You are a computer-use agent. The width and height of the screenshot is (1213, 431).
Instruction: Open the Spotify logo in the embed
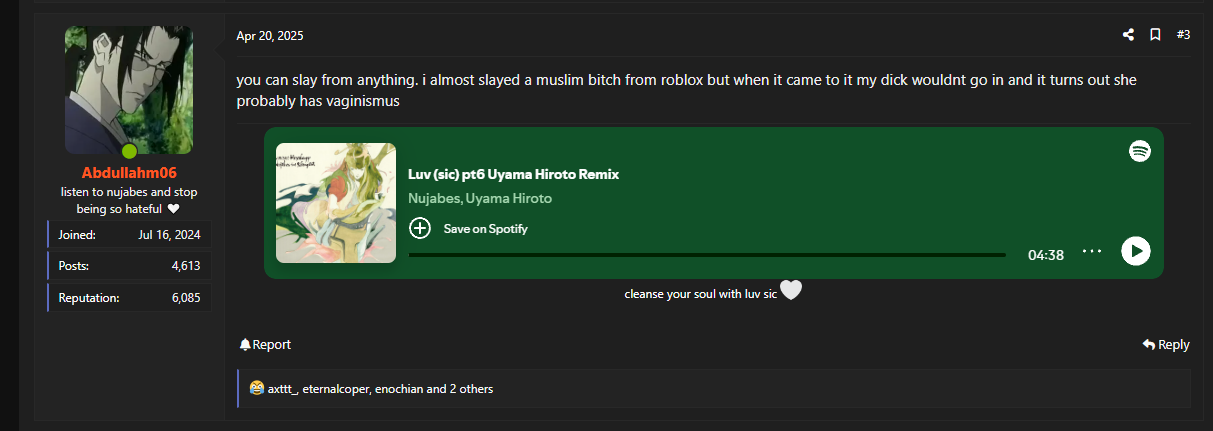1140,151
